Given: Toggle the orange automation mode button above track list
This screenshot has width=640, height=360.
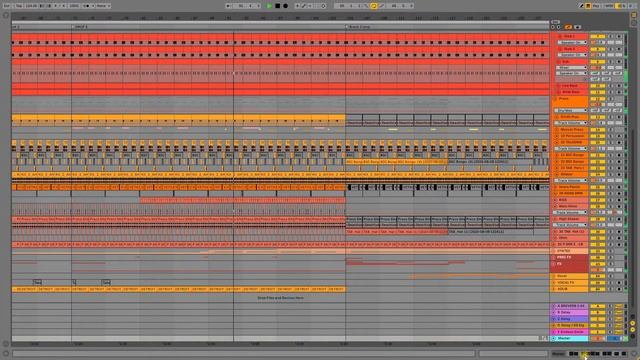Looking at the screenshot, I should (568, 27).
